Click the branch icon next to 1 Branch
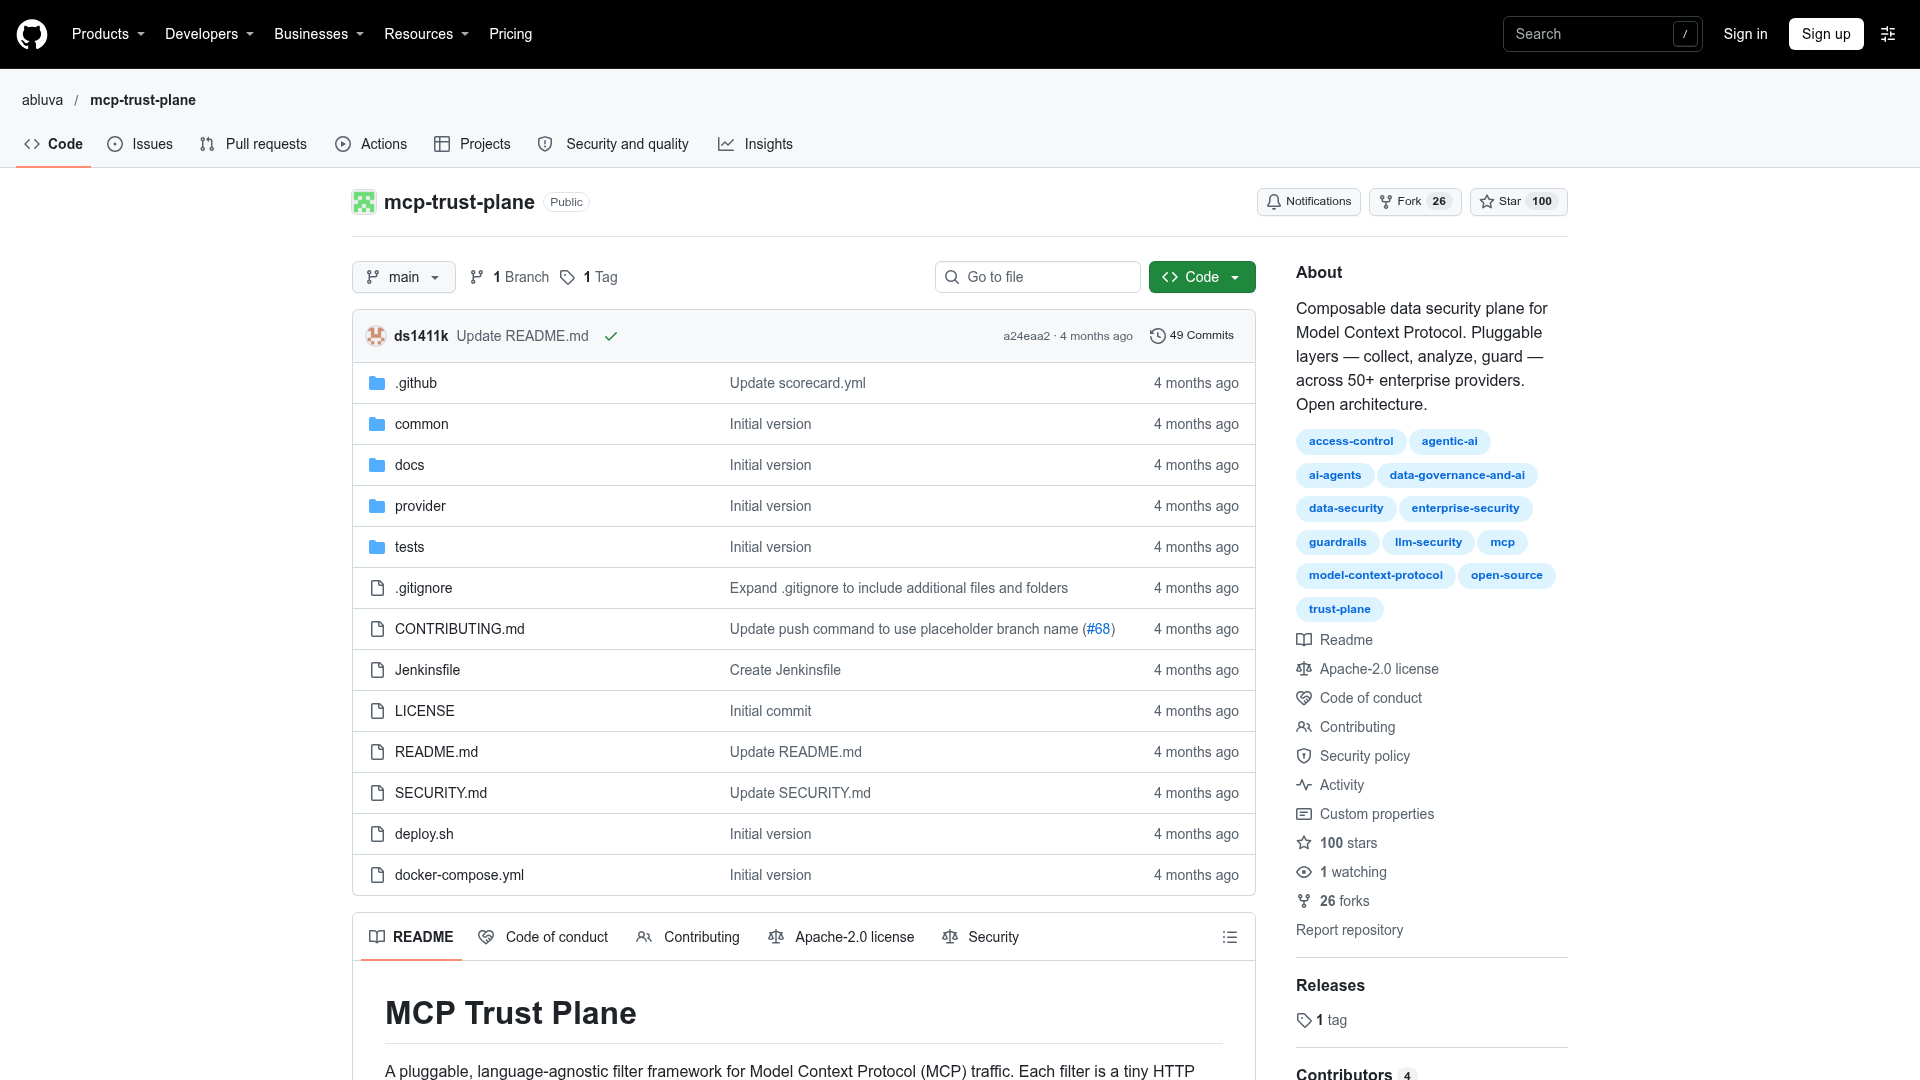Screen dimensions: 1920x1080 [477, 277]
